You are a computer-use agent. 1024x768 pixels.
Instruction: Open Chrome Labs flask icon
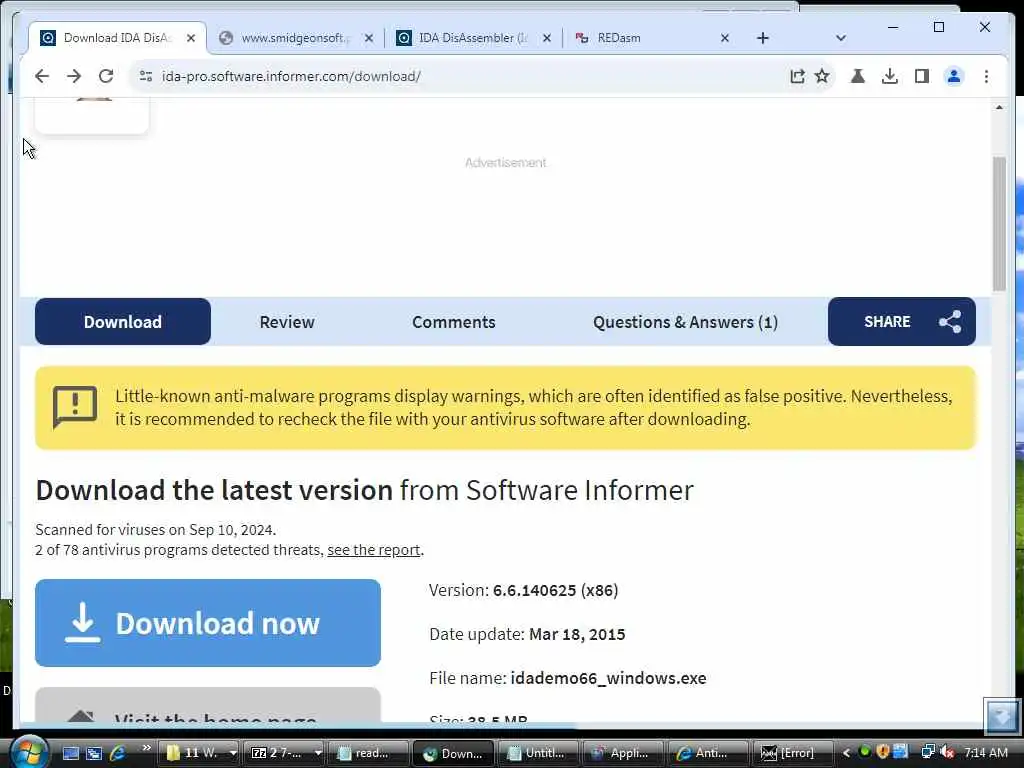[857, 76]
